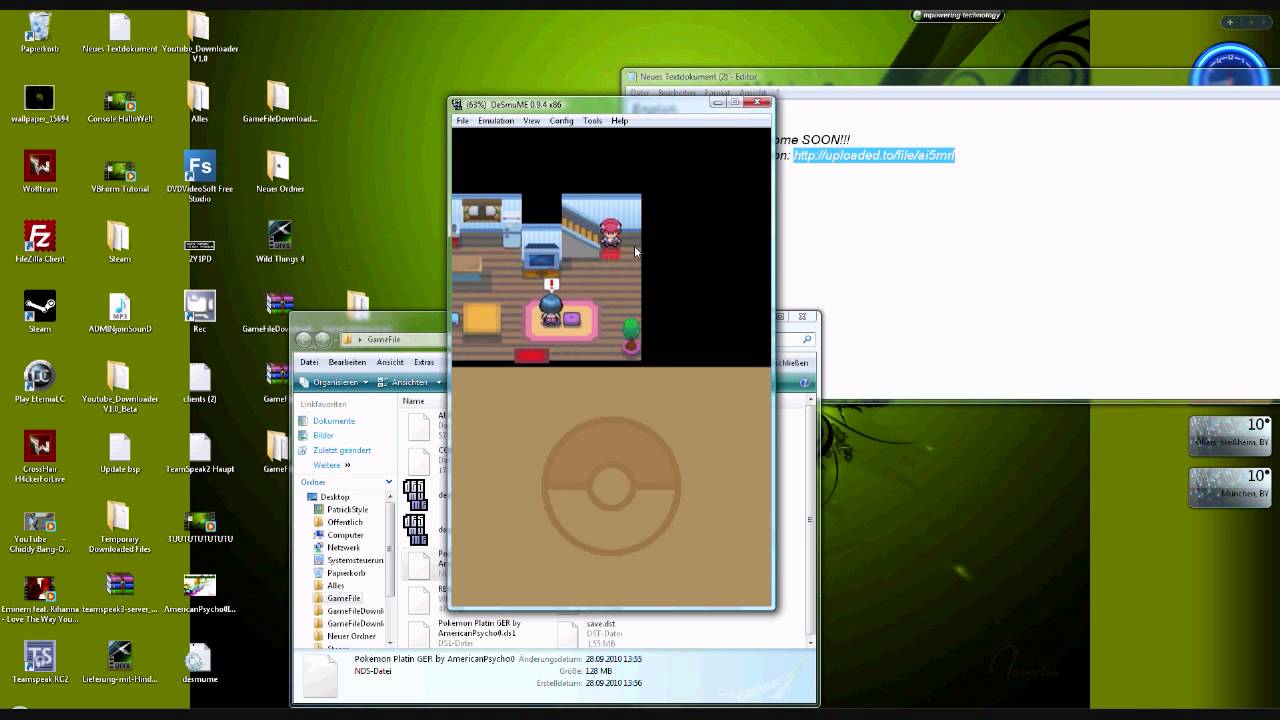The image size is (1280, 720).
Task: Open Temporary Downloaded Files folder on desktop
Action: tap(120, 526)
